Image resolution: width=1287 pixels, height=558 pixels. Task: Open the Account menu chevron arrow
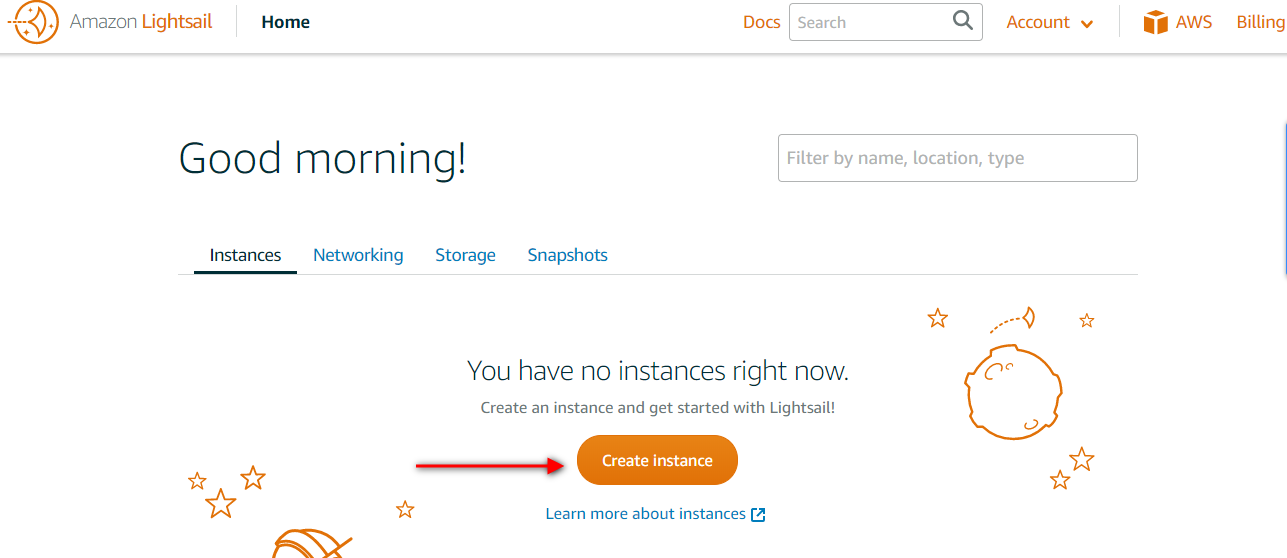(1087, 24)
